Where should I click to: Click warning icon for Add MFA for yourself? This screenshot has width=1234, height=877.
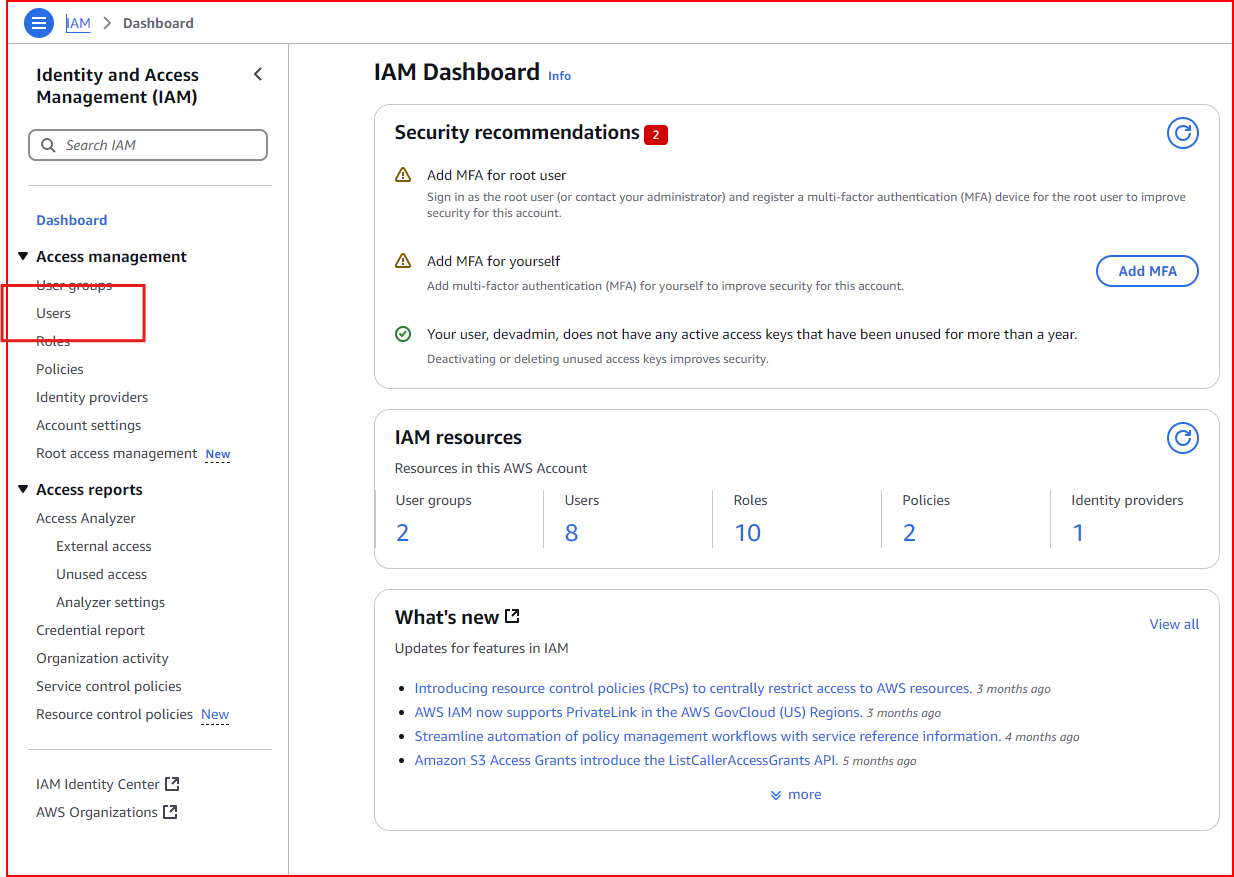point(403,261)
